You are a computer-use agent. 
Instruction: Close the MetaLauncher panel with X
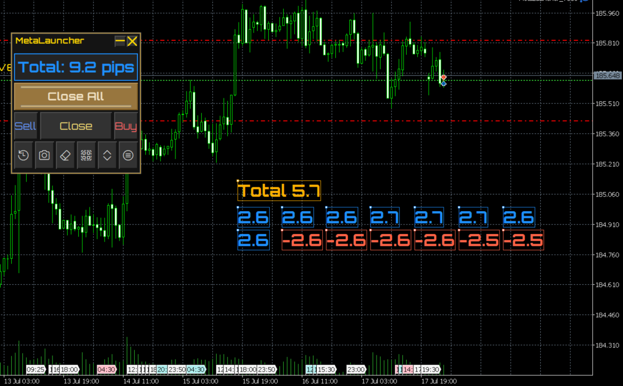coord(132,41)
